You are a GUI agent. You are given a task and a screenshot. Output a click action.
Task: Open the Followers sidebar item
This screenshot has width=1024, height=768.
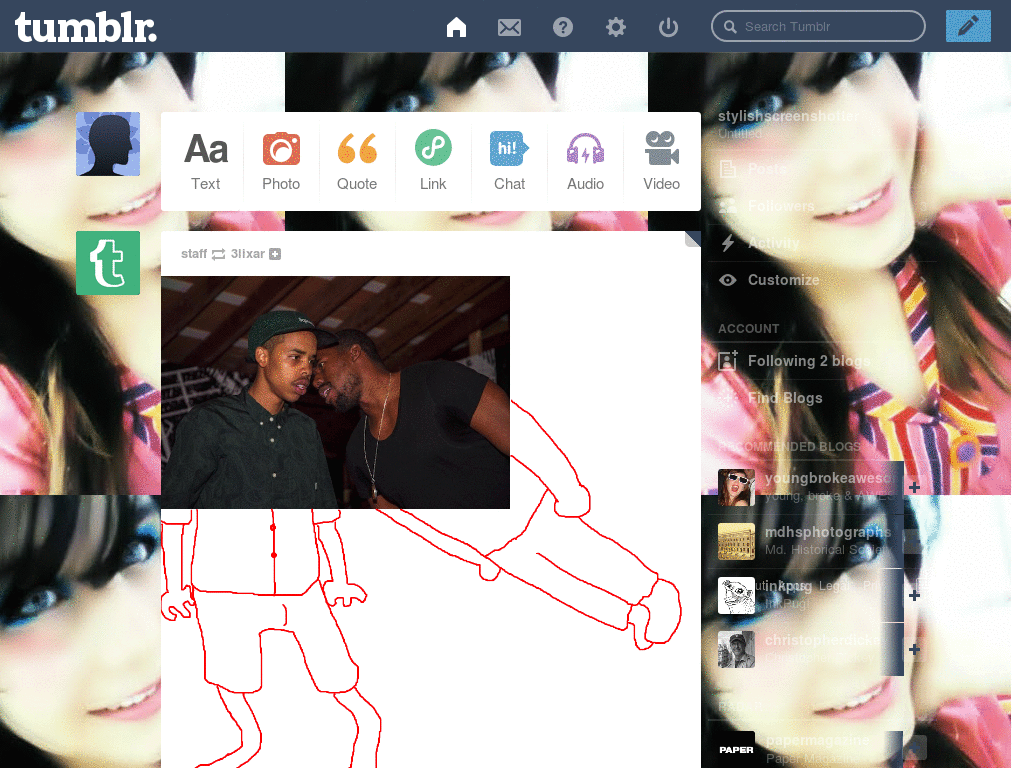click(x=822, y=206)
